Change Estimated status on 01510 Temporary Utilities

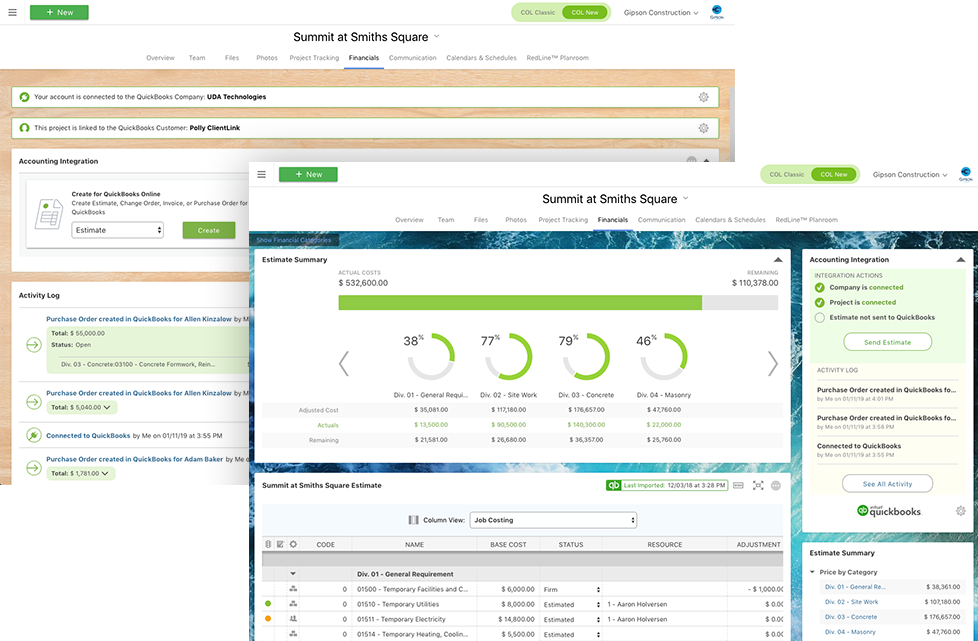coord(571,604)
